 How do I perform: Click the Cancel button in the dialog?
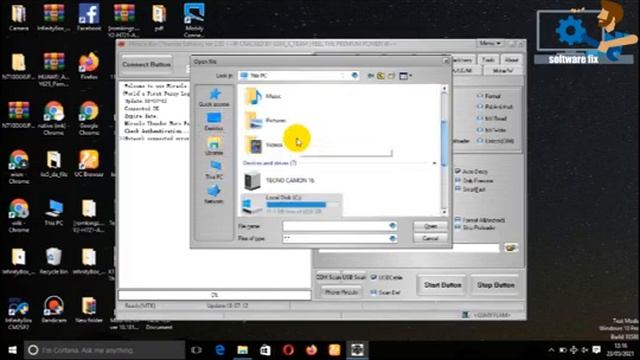tap(431, 238)
